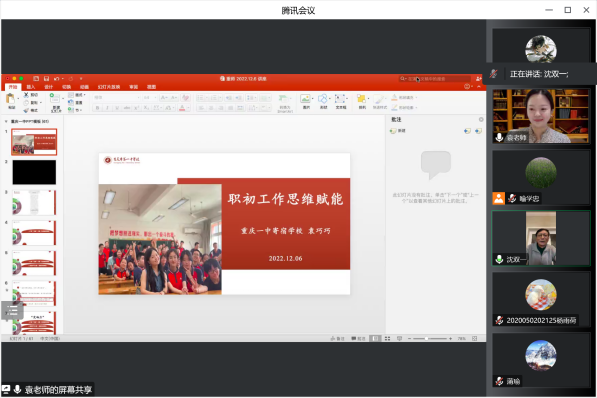Click the zoom out minus button
The height and width of the screenshot is (398, 597).
[409, 338]
